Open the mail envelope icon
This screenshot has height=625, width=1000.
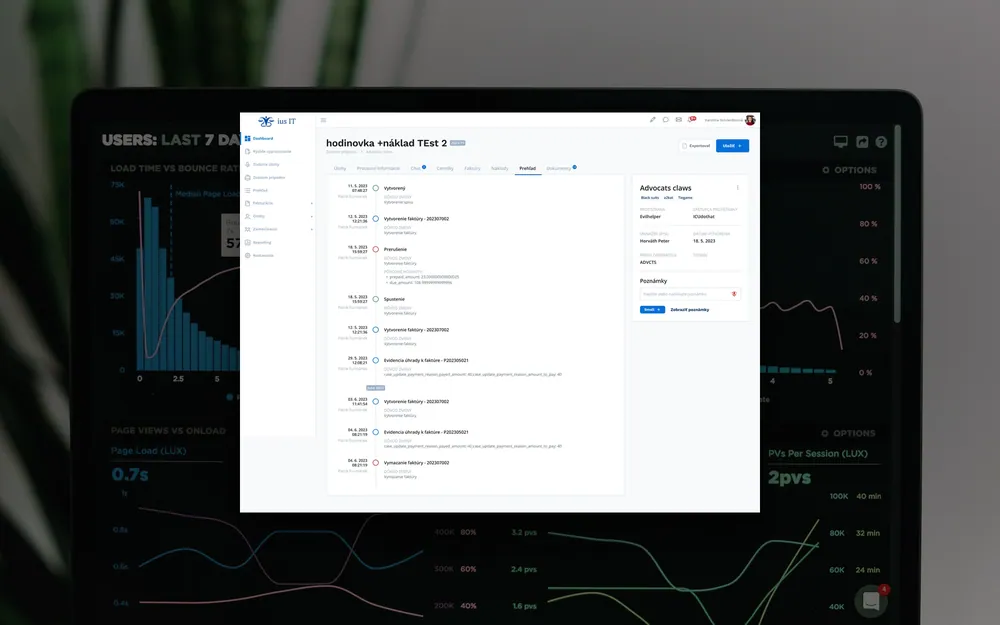[679, 119]
